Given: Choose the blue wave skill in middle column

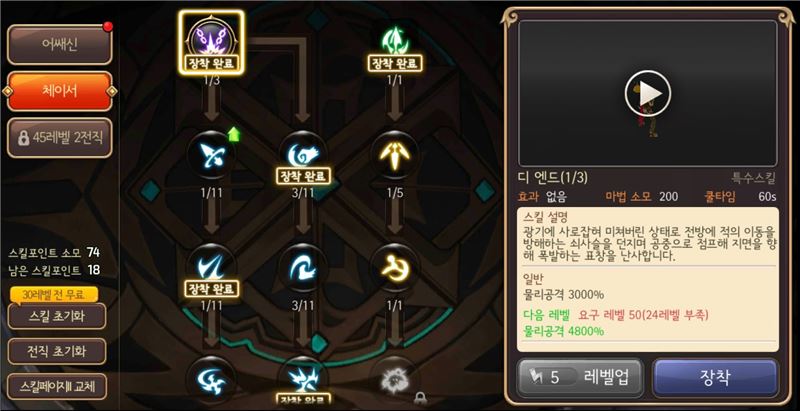Looking at the screenshot, I should 303,267.
